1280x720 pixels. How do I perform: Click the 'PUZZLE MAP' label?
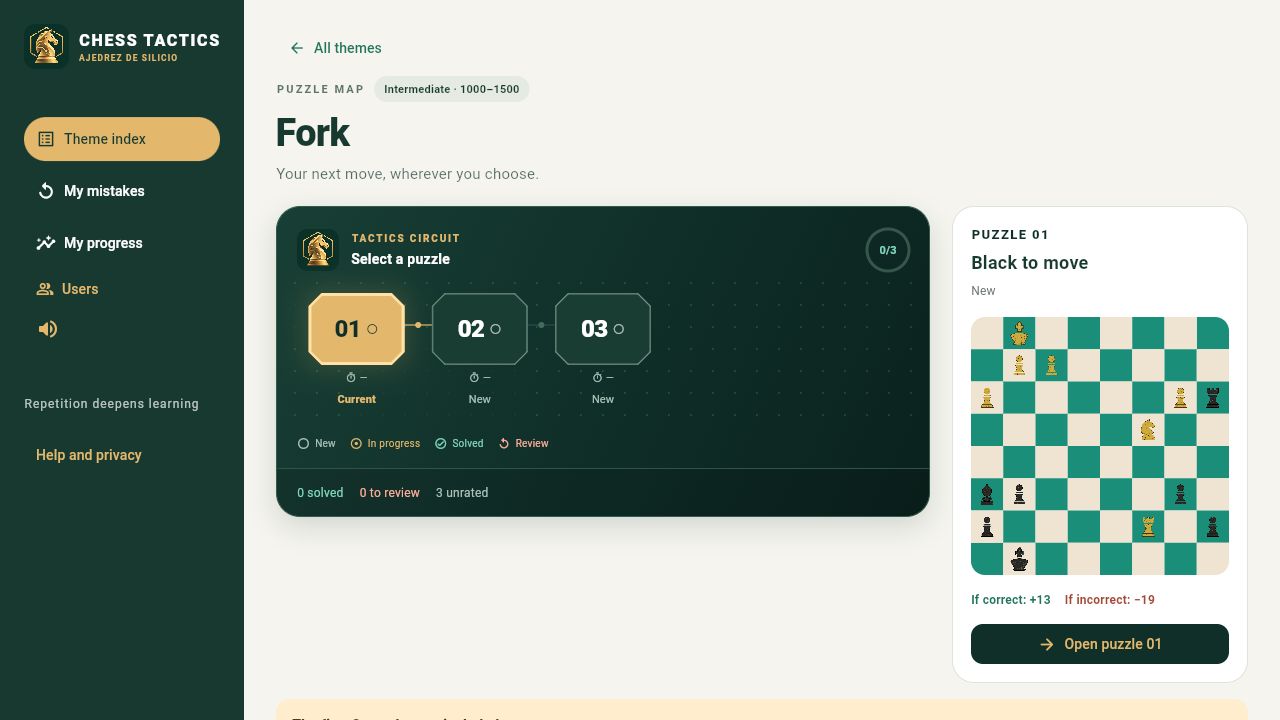tap(321, 89)
